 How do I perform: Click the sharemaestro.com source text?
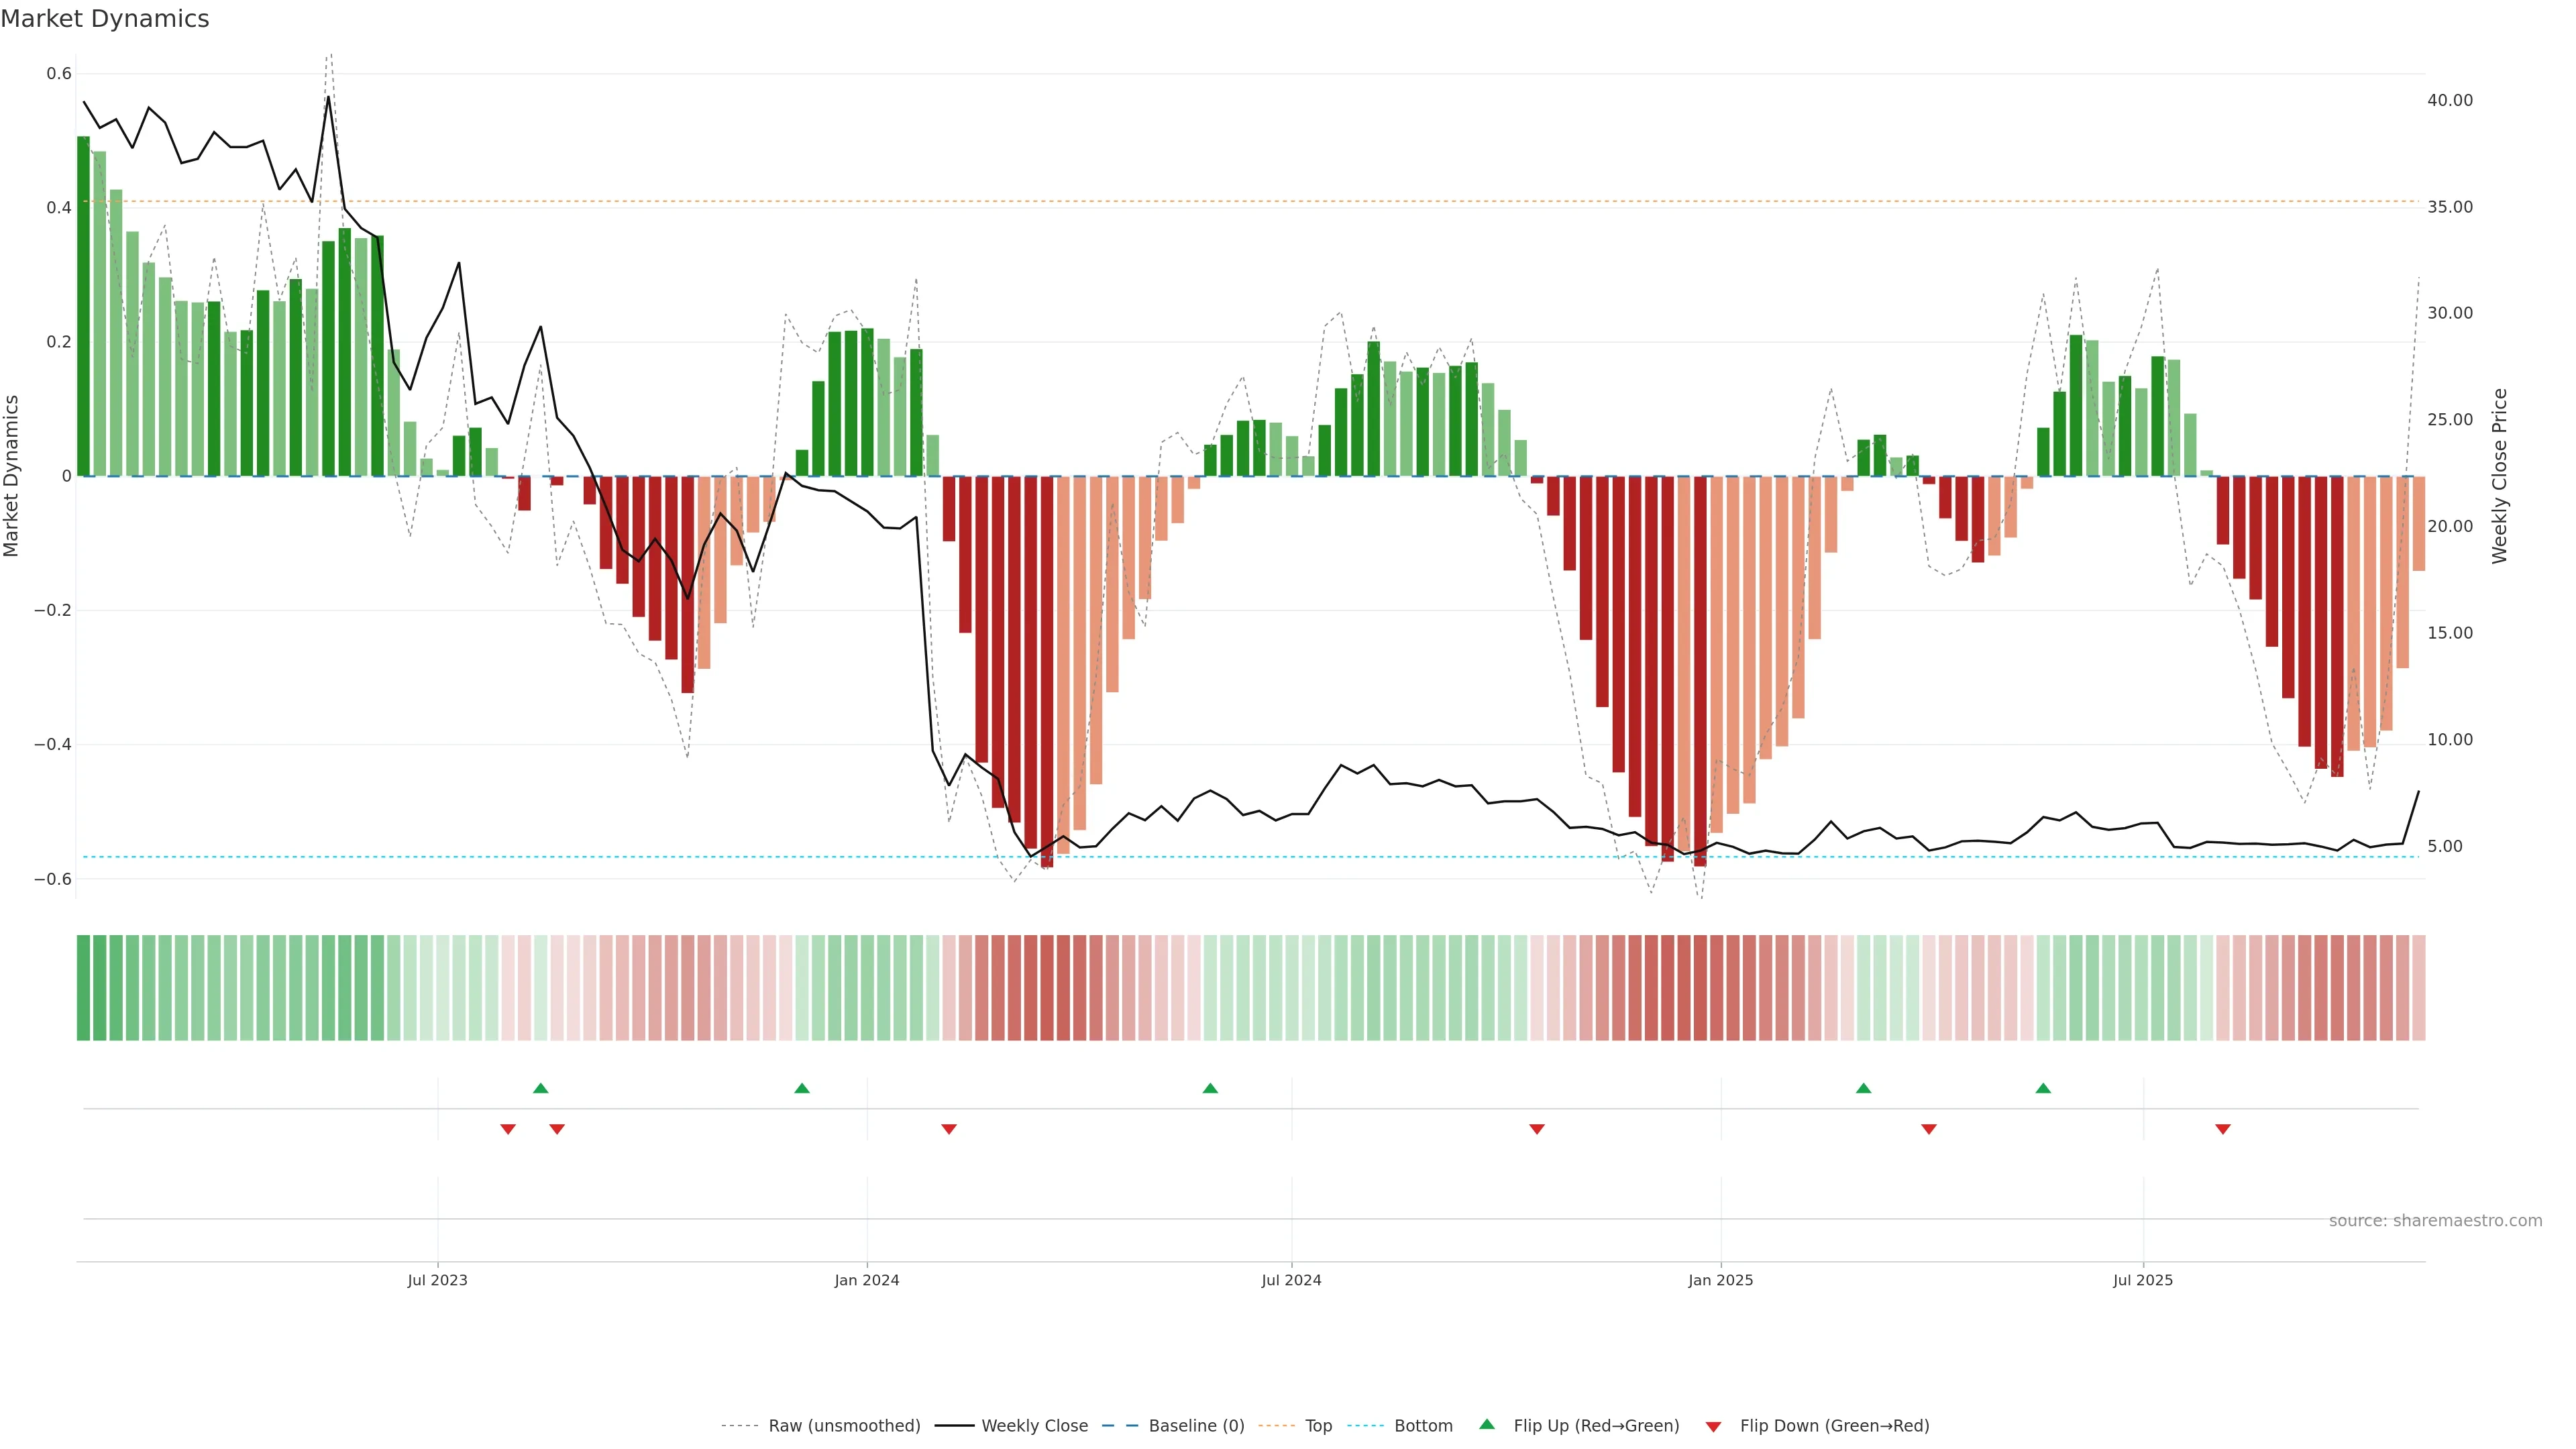pyautogui.click(x=2435, y=1221)
